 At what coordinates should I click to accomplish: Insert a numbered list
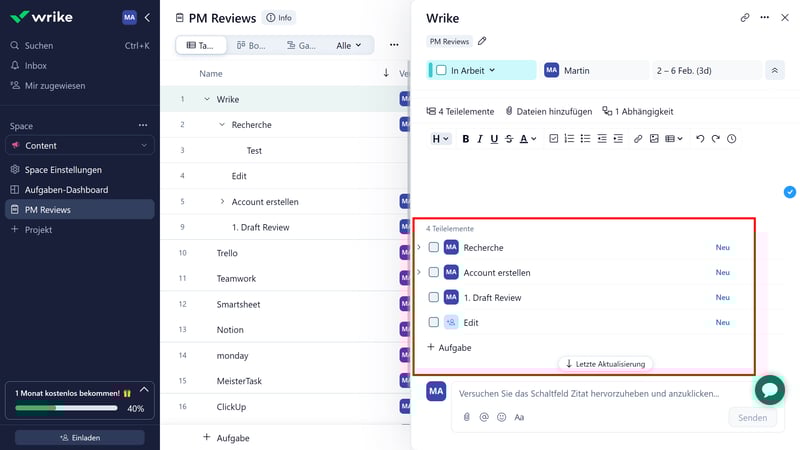coord(569,139)
